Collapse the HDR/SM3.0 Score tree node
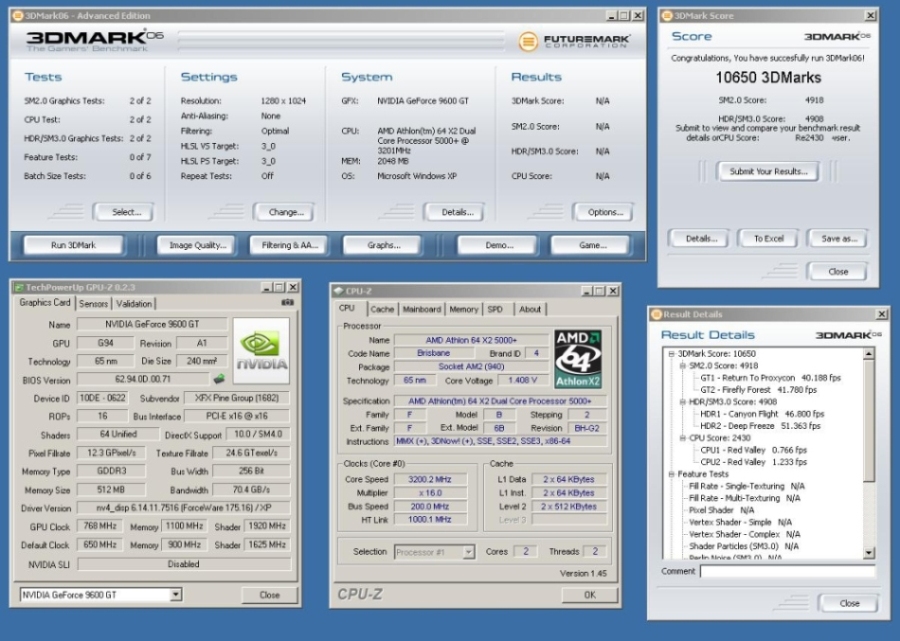The width and height of the screenshot is (900, 641). (682, 402)
